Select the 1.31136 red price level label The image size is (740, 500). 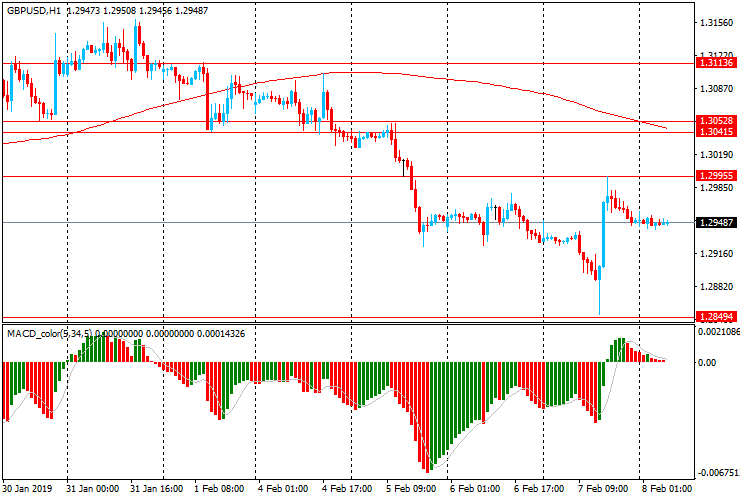[x=717, y=63]
